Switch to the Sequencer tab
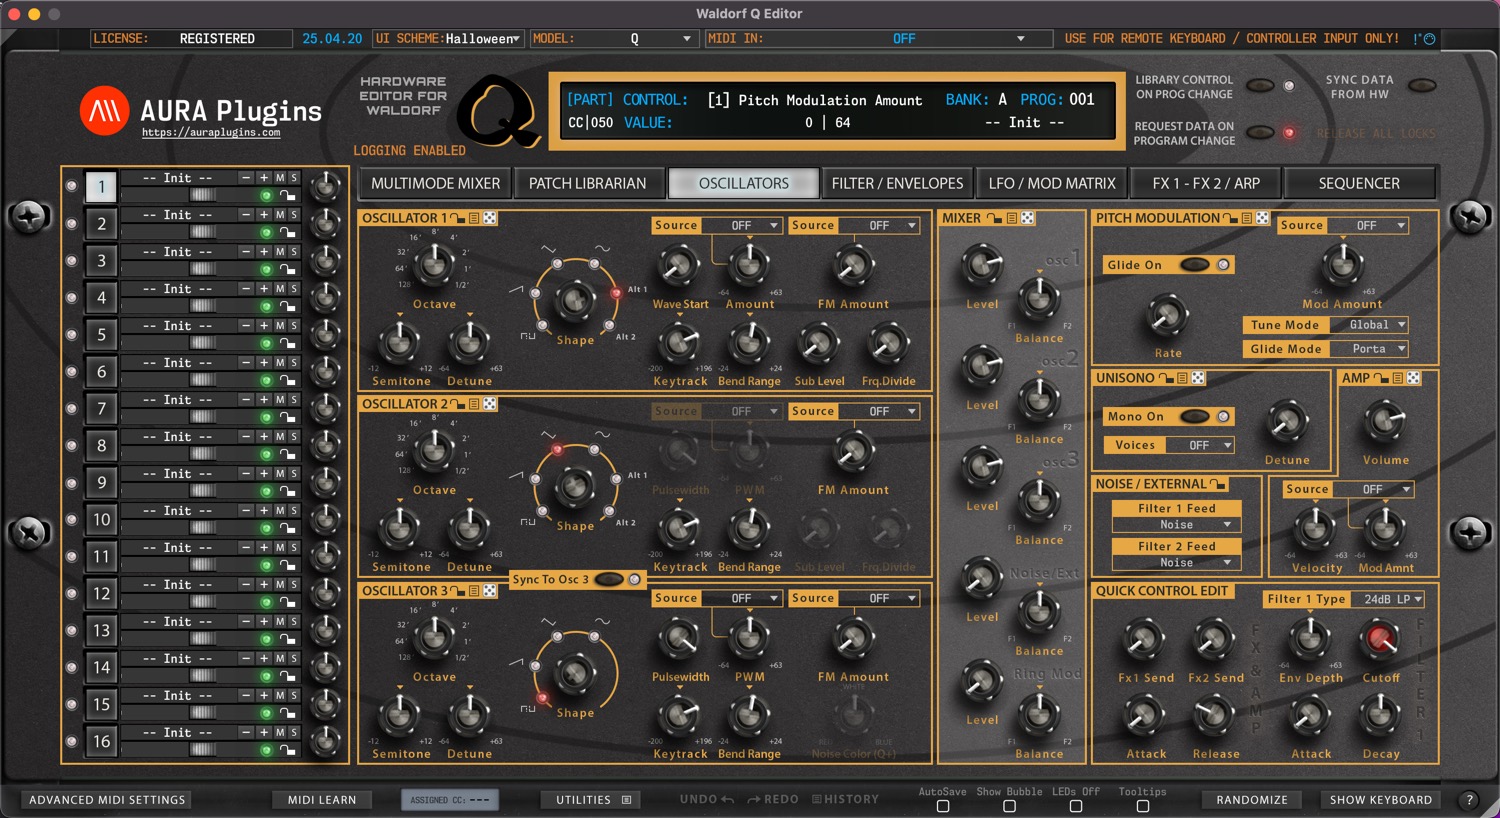This screenshot has width=1500, height=818. [x=1359, y=184]
